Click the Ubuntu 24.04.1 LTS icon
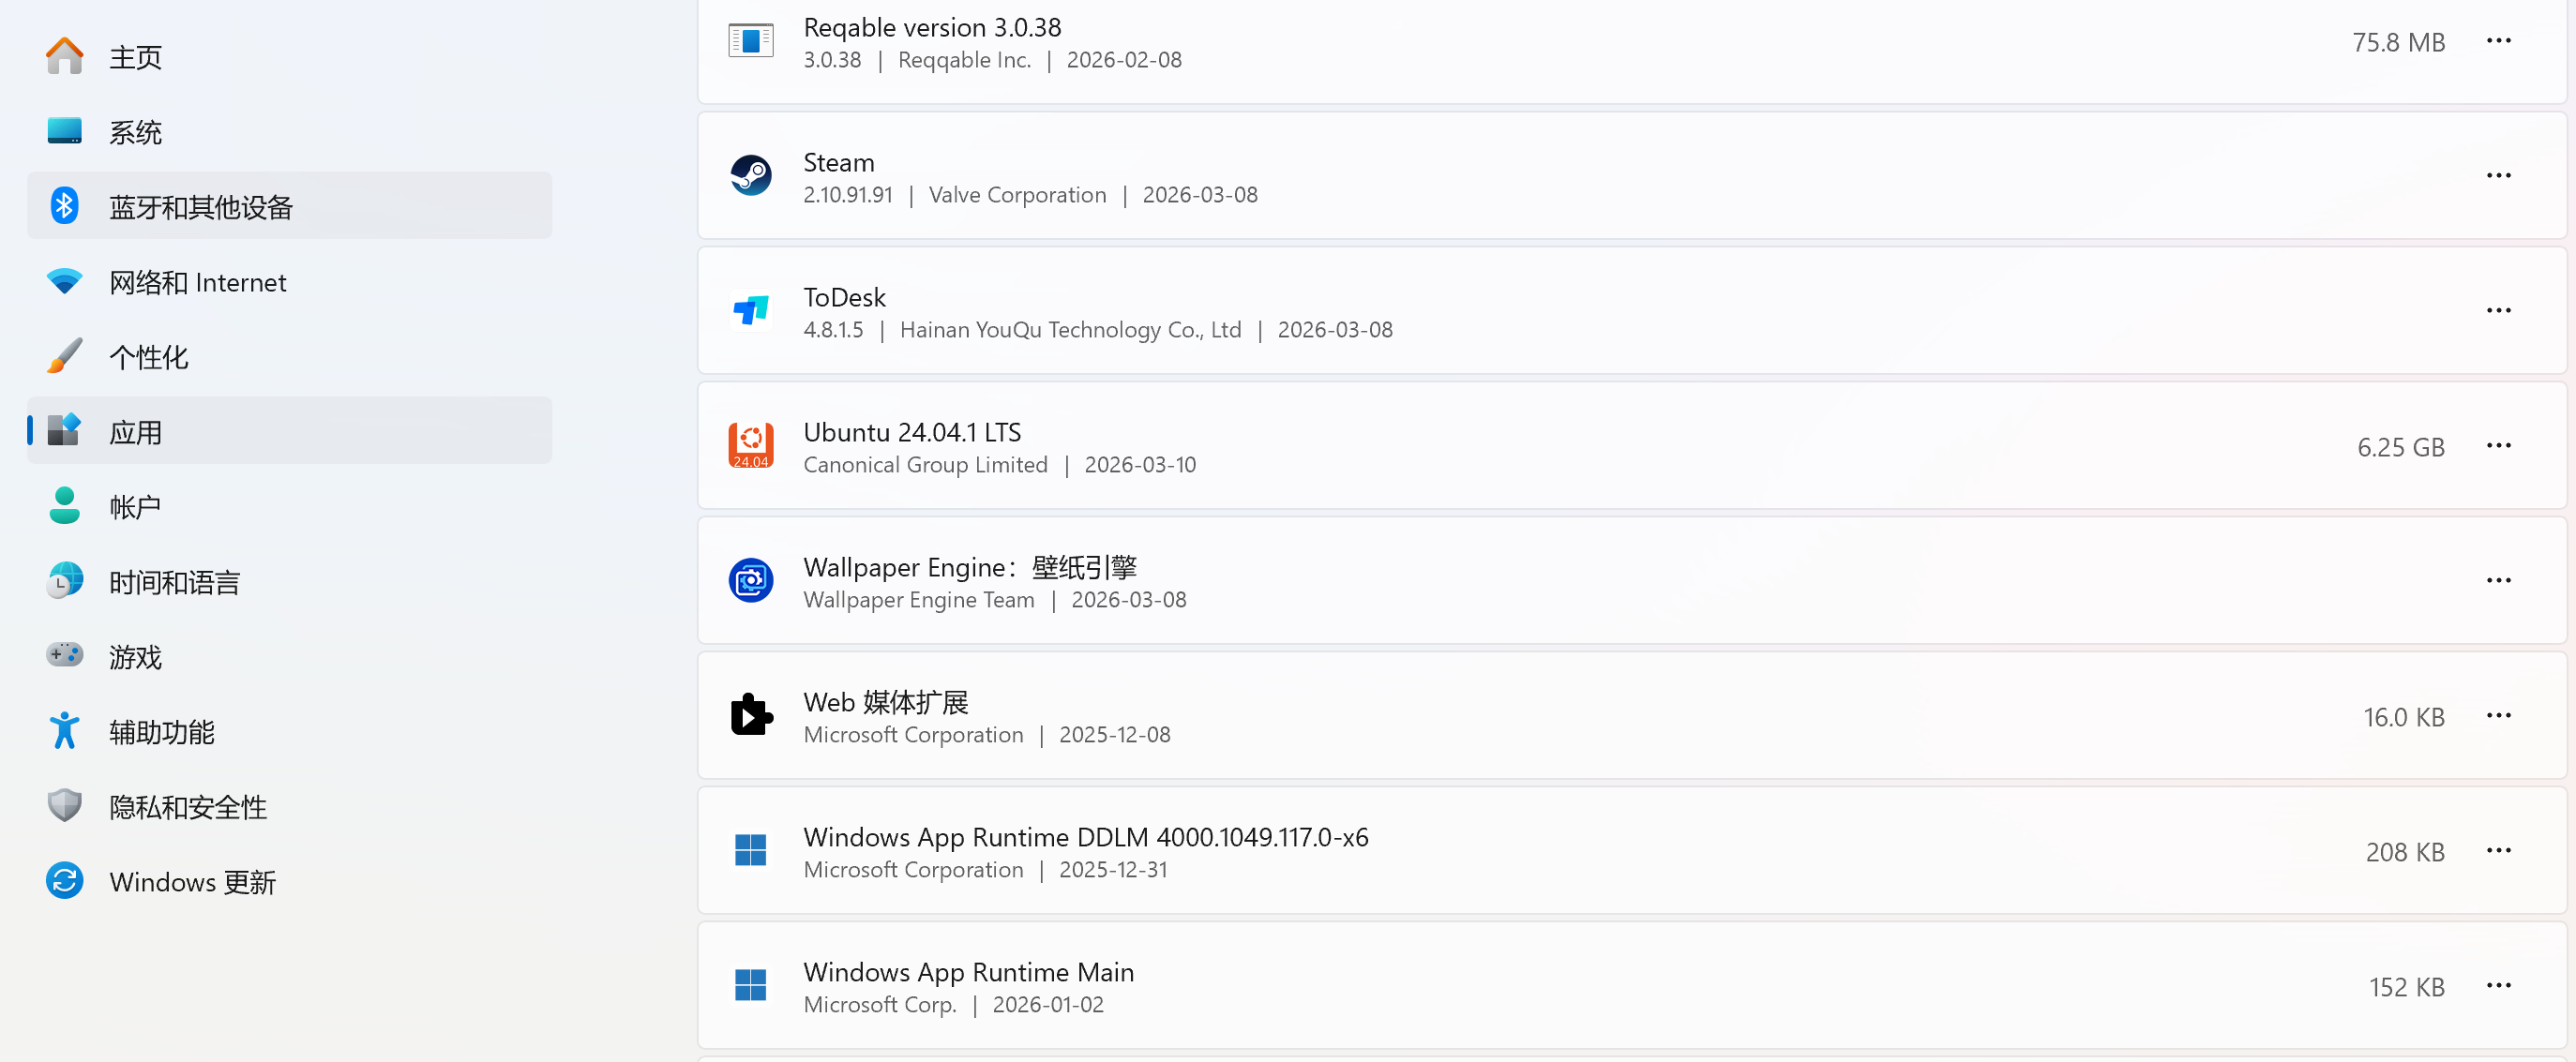2576x1062 pixels. point(750,446)
